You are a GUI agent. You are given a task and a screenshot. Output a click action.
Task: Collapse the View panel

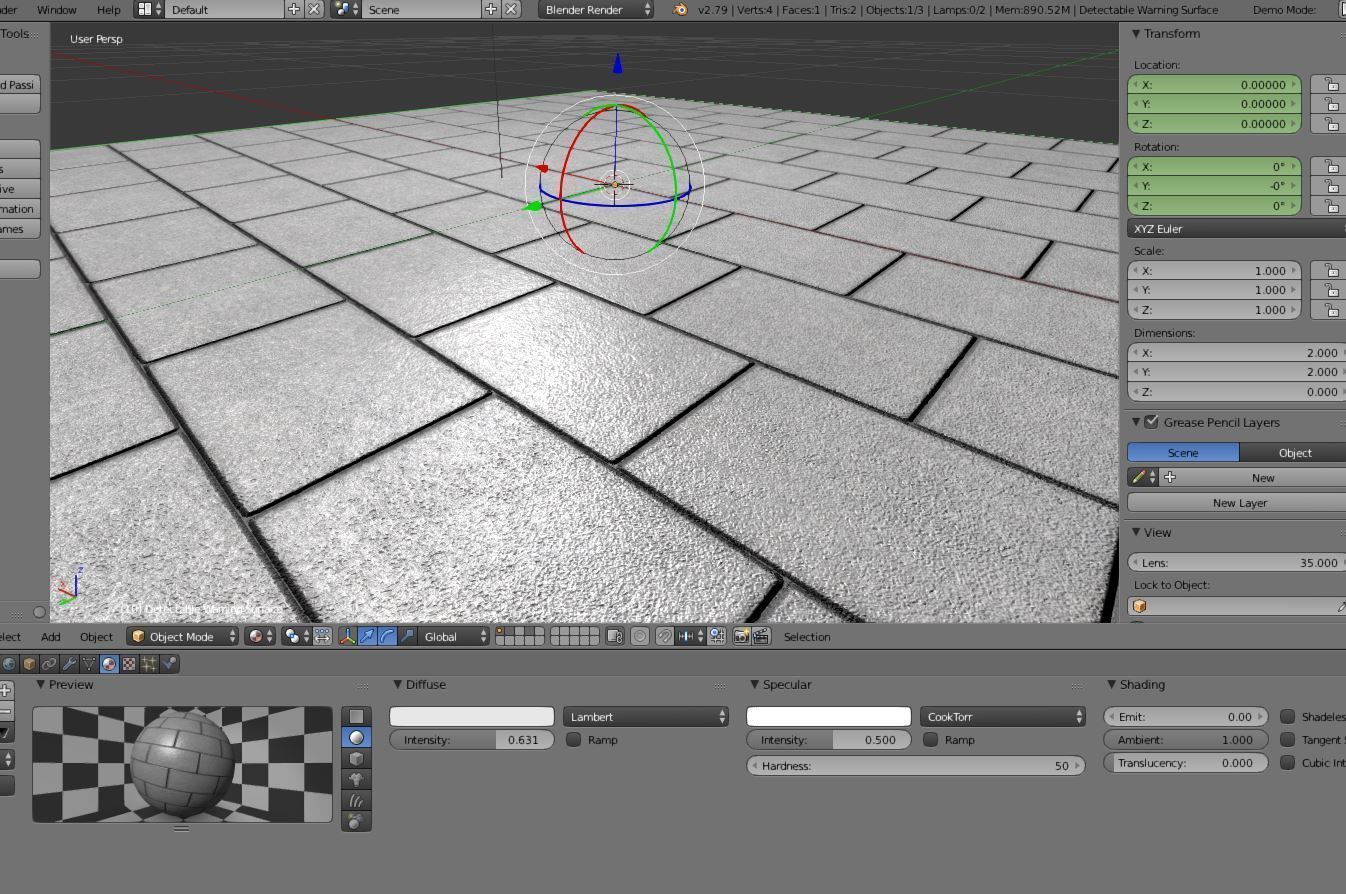click(1136, 533)
